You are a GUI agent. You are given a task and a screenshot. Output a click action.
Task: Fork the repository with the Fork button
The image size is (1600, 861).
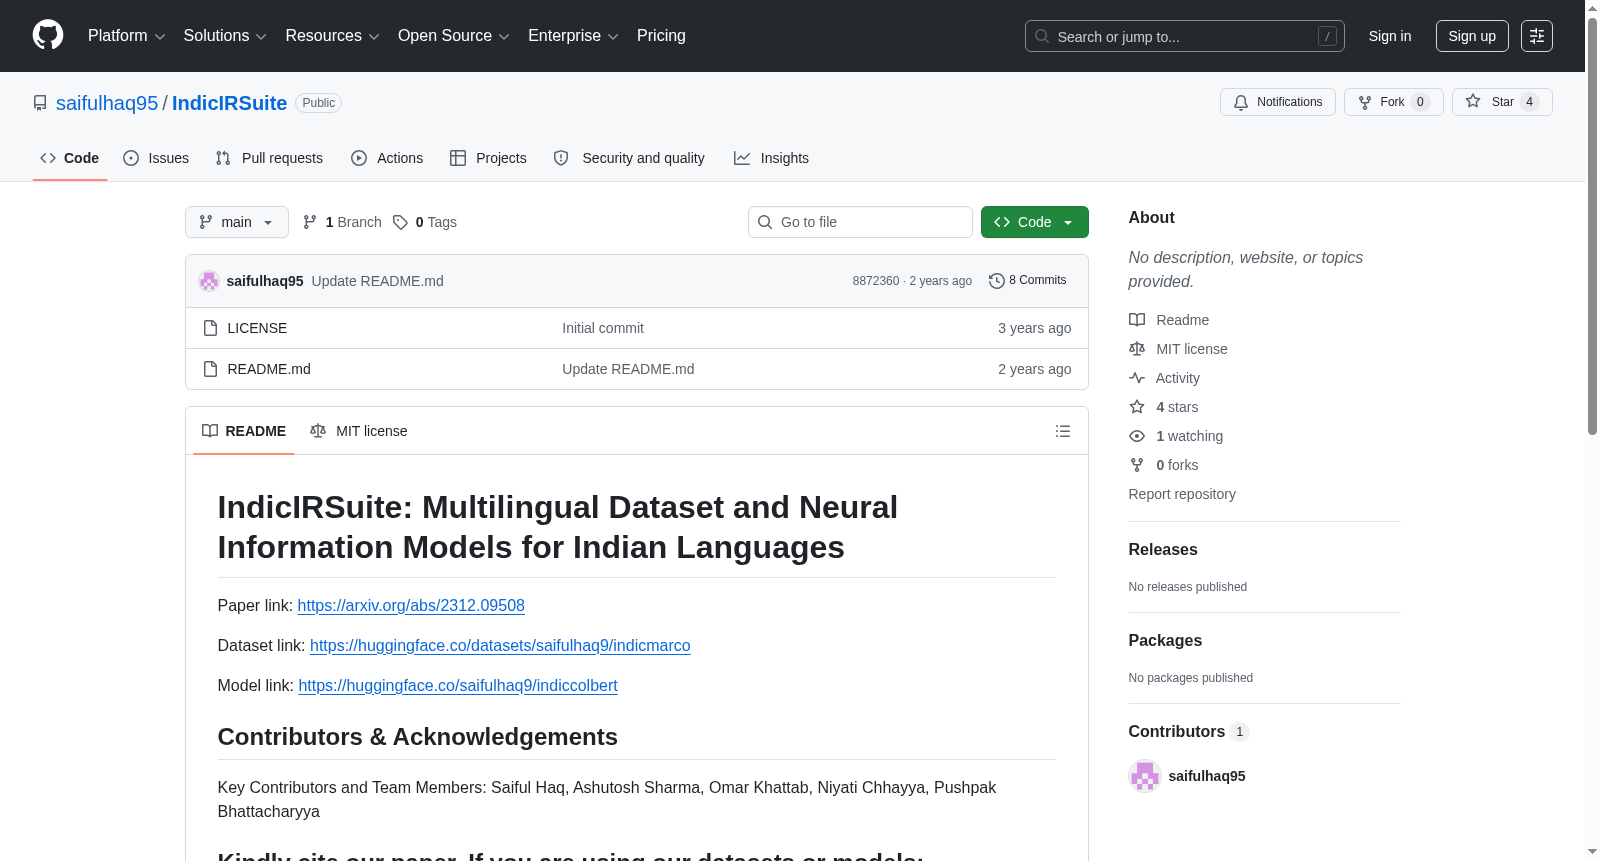tap(1394, 102)
